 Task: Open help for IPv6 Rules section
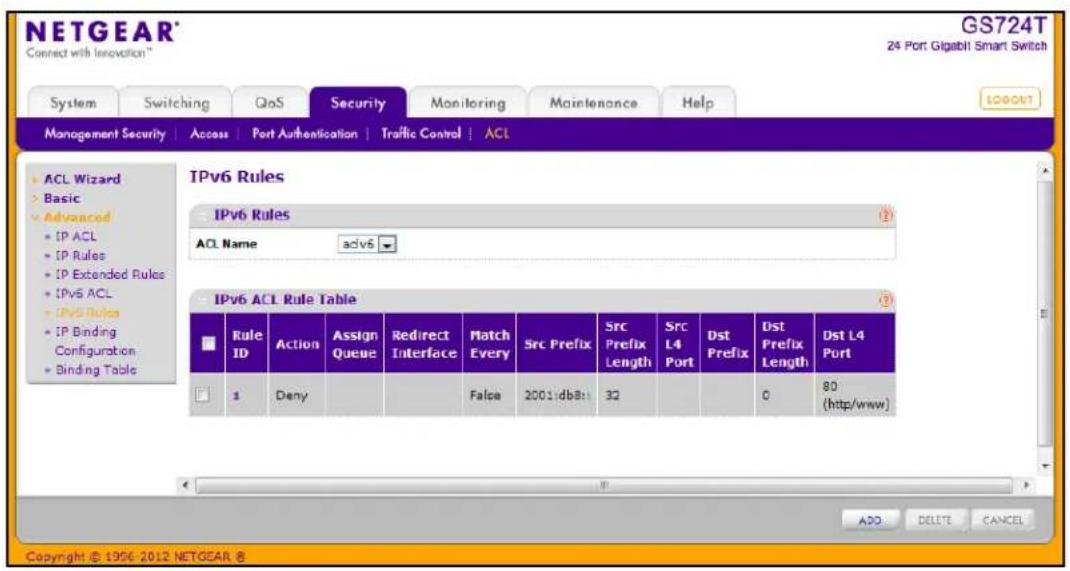[888, 216]
